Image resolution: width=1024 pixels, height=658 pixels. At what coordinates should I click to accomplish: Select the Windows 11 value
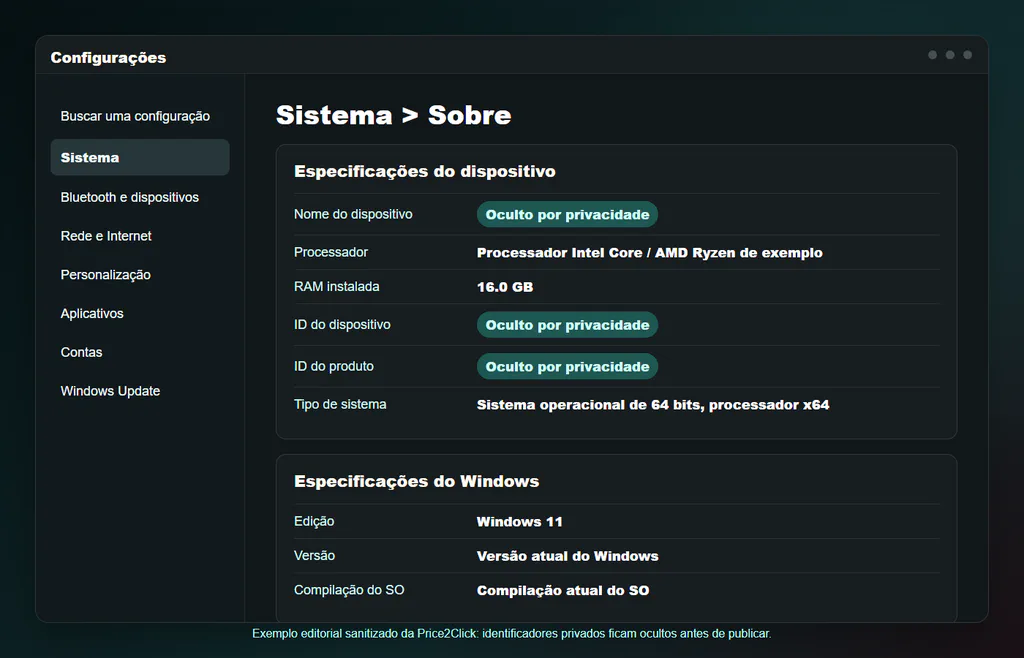point(520,522)
